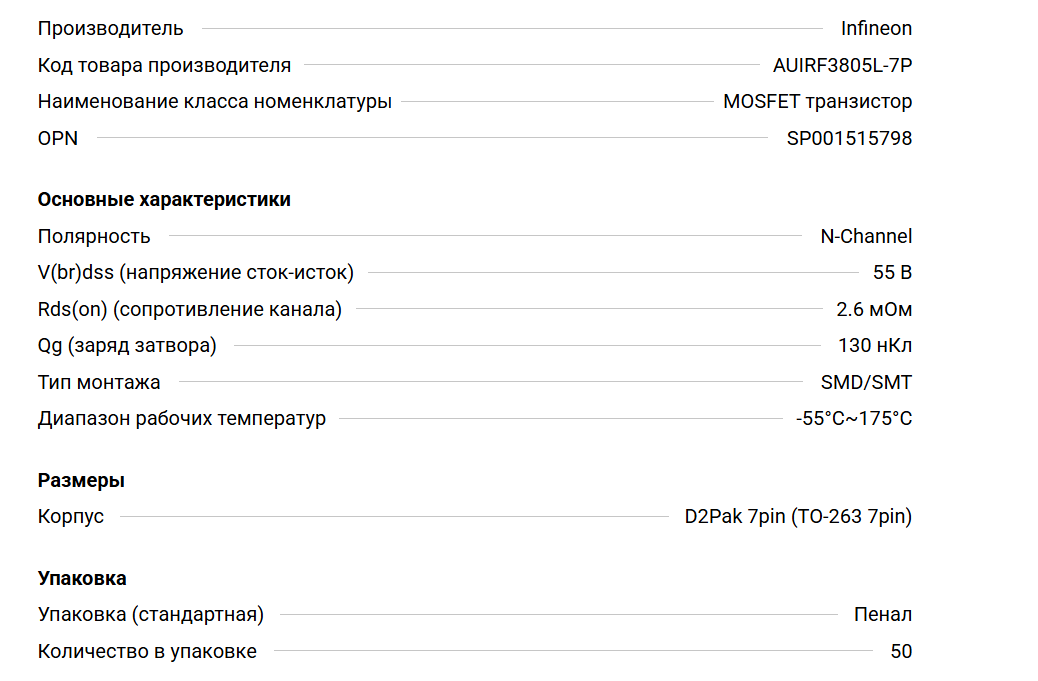Click the quantity value 50
The width and height of the screenshot is (1038, 681).
tap(901, 652)
